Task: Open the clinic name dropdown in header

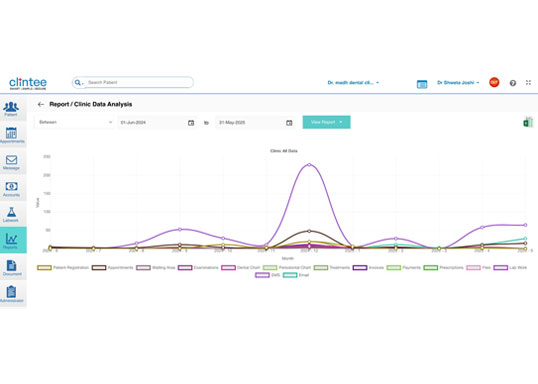Action: click(x=353, y=83)
